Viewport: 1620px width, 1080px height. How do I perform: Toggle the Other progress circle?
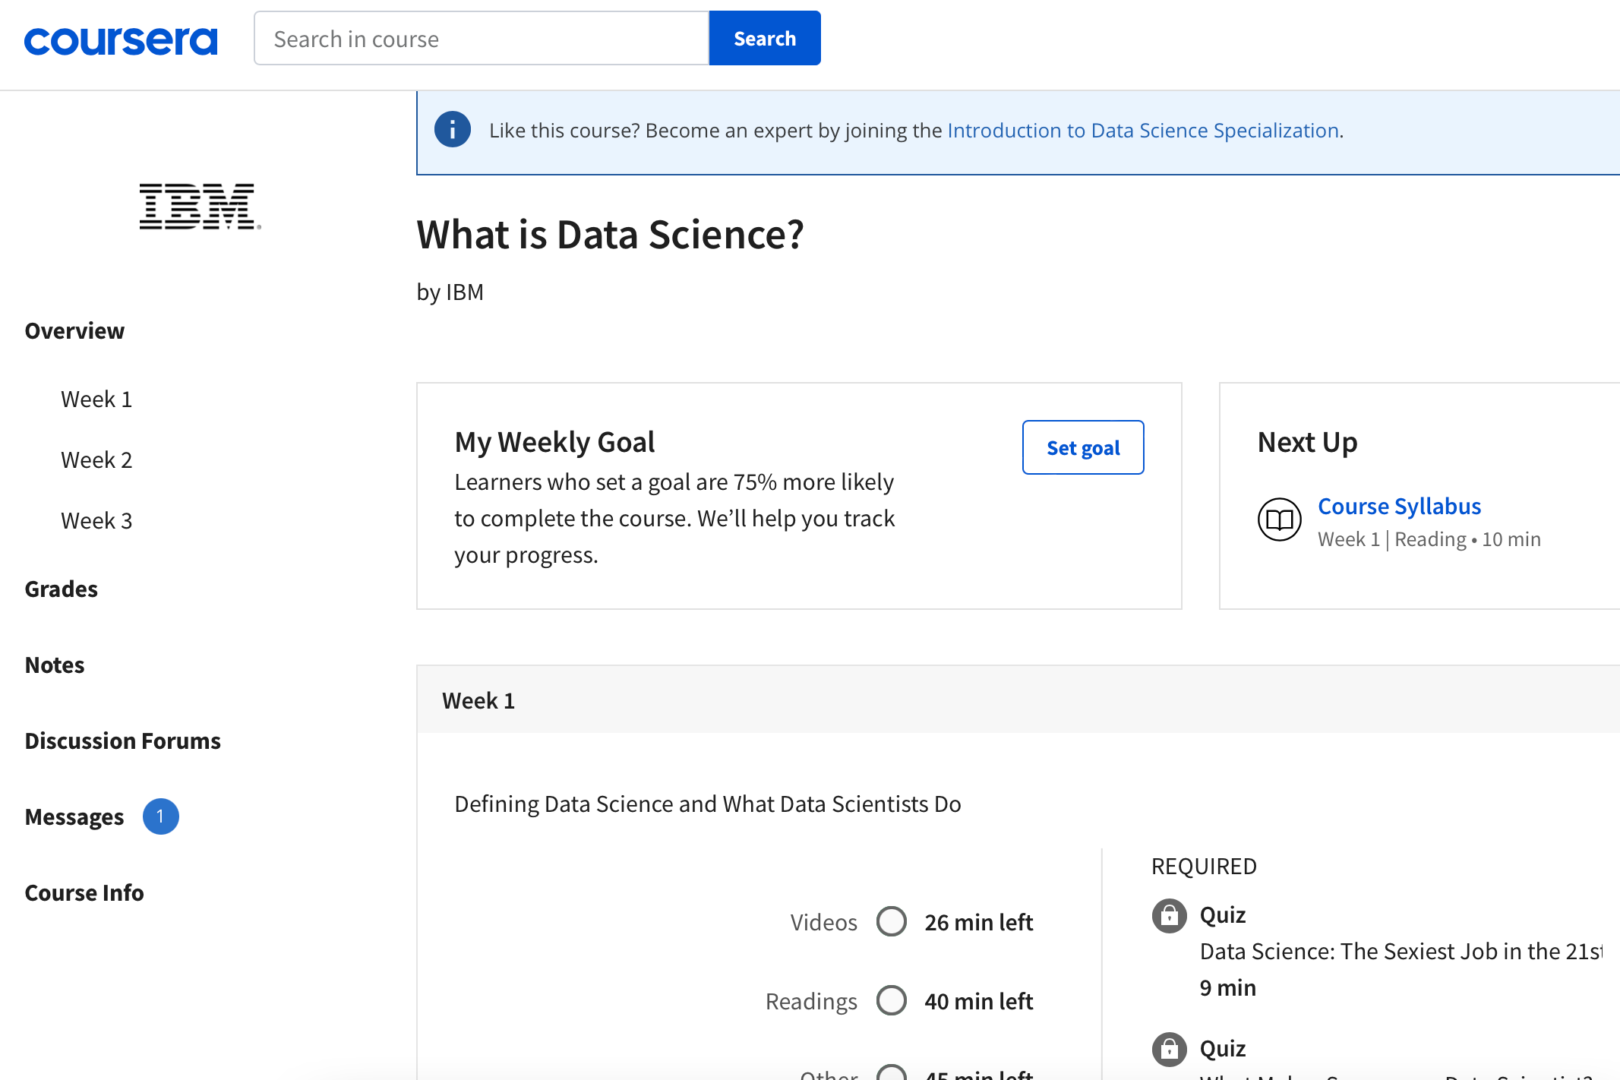tap(891, 1072)
